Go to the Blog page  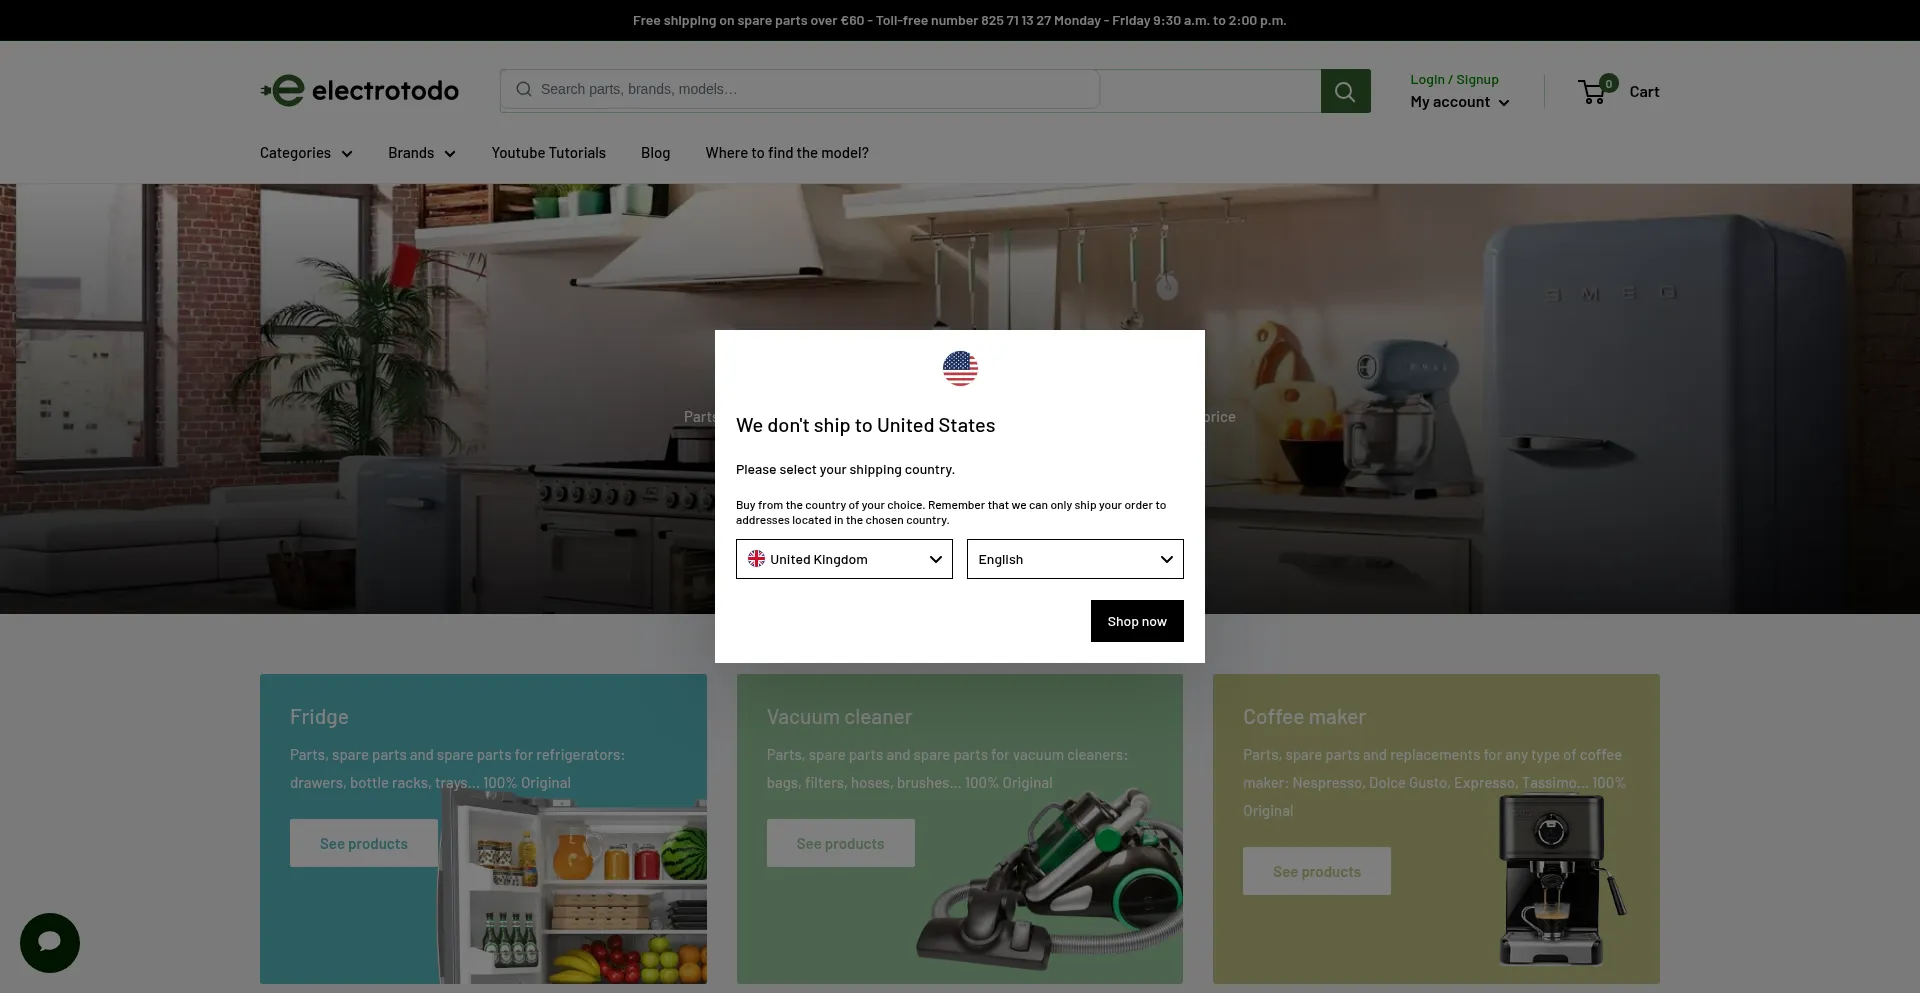655,153
